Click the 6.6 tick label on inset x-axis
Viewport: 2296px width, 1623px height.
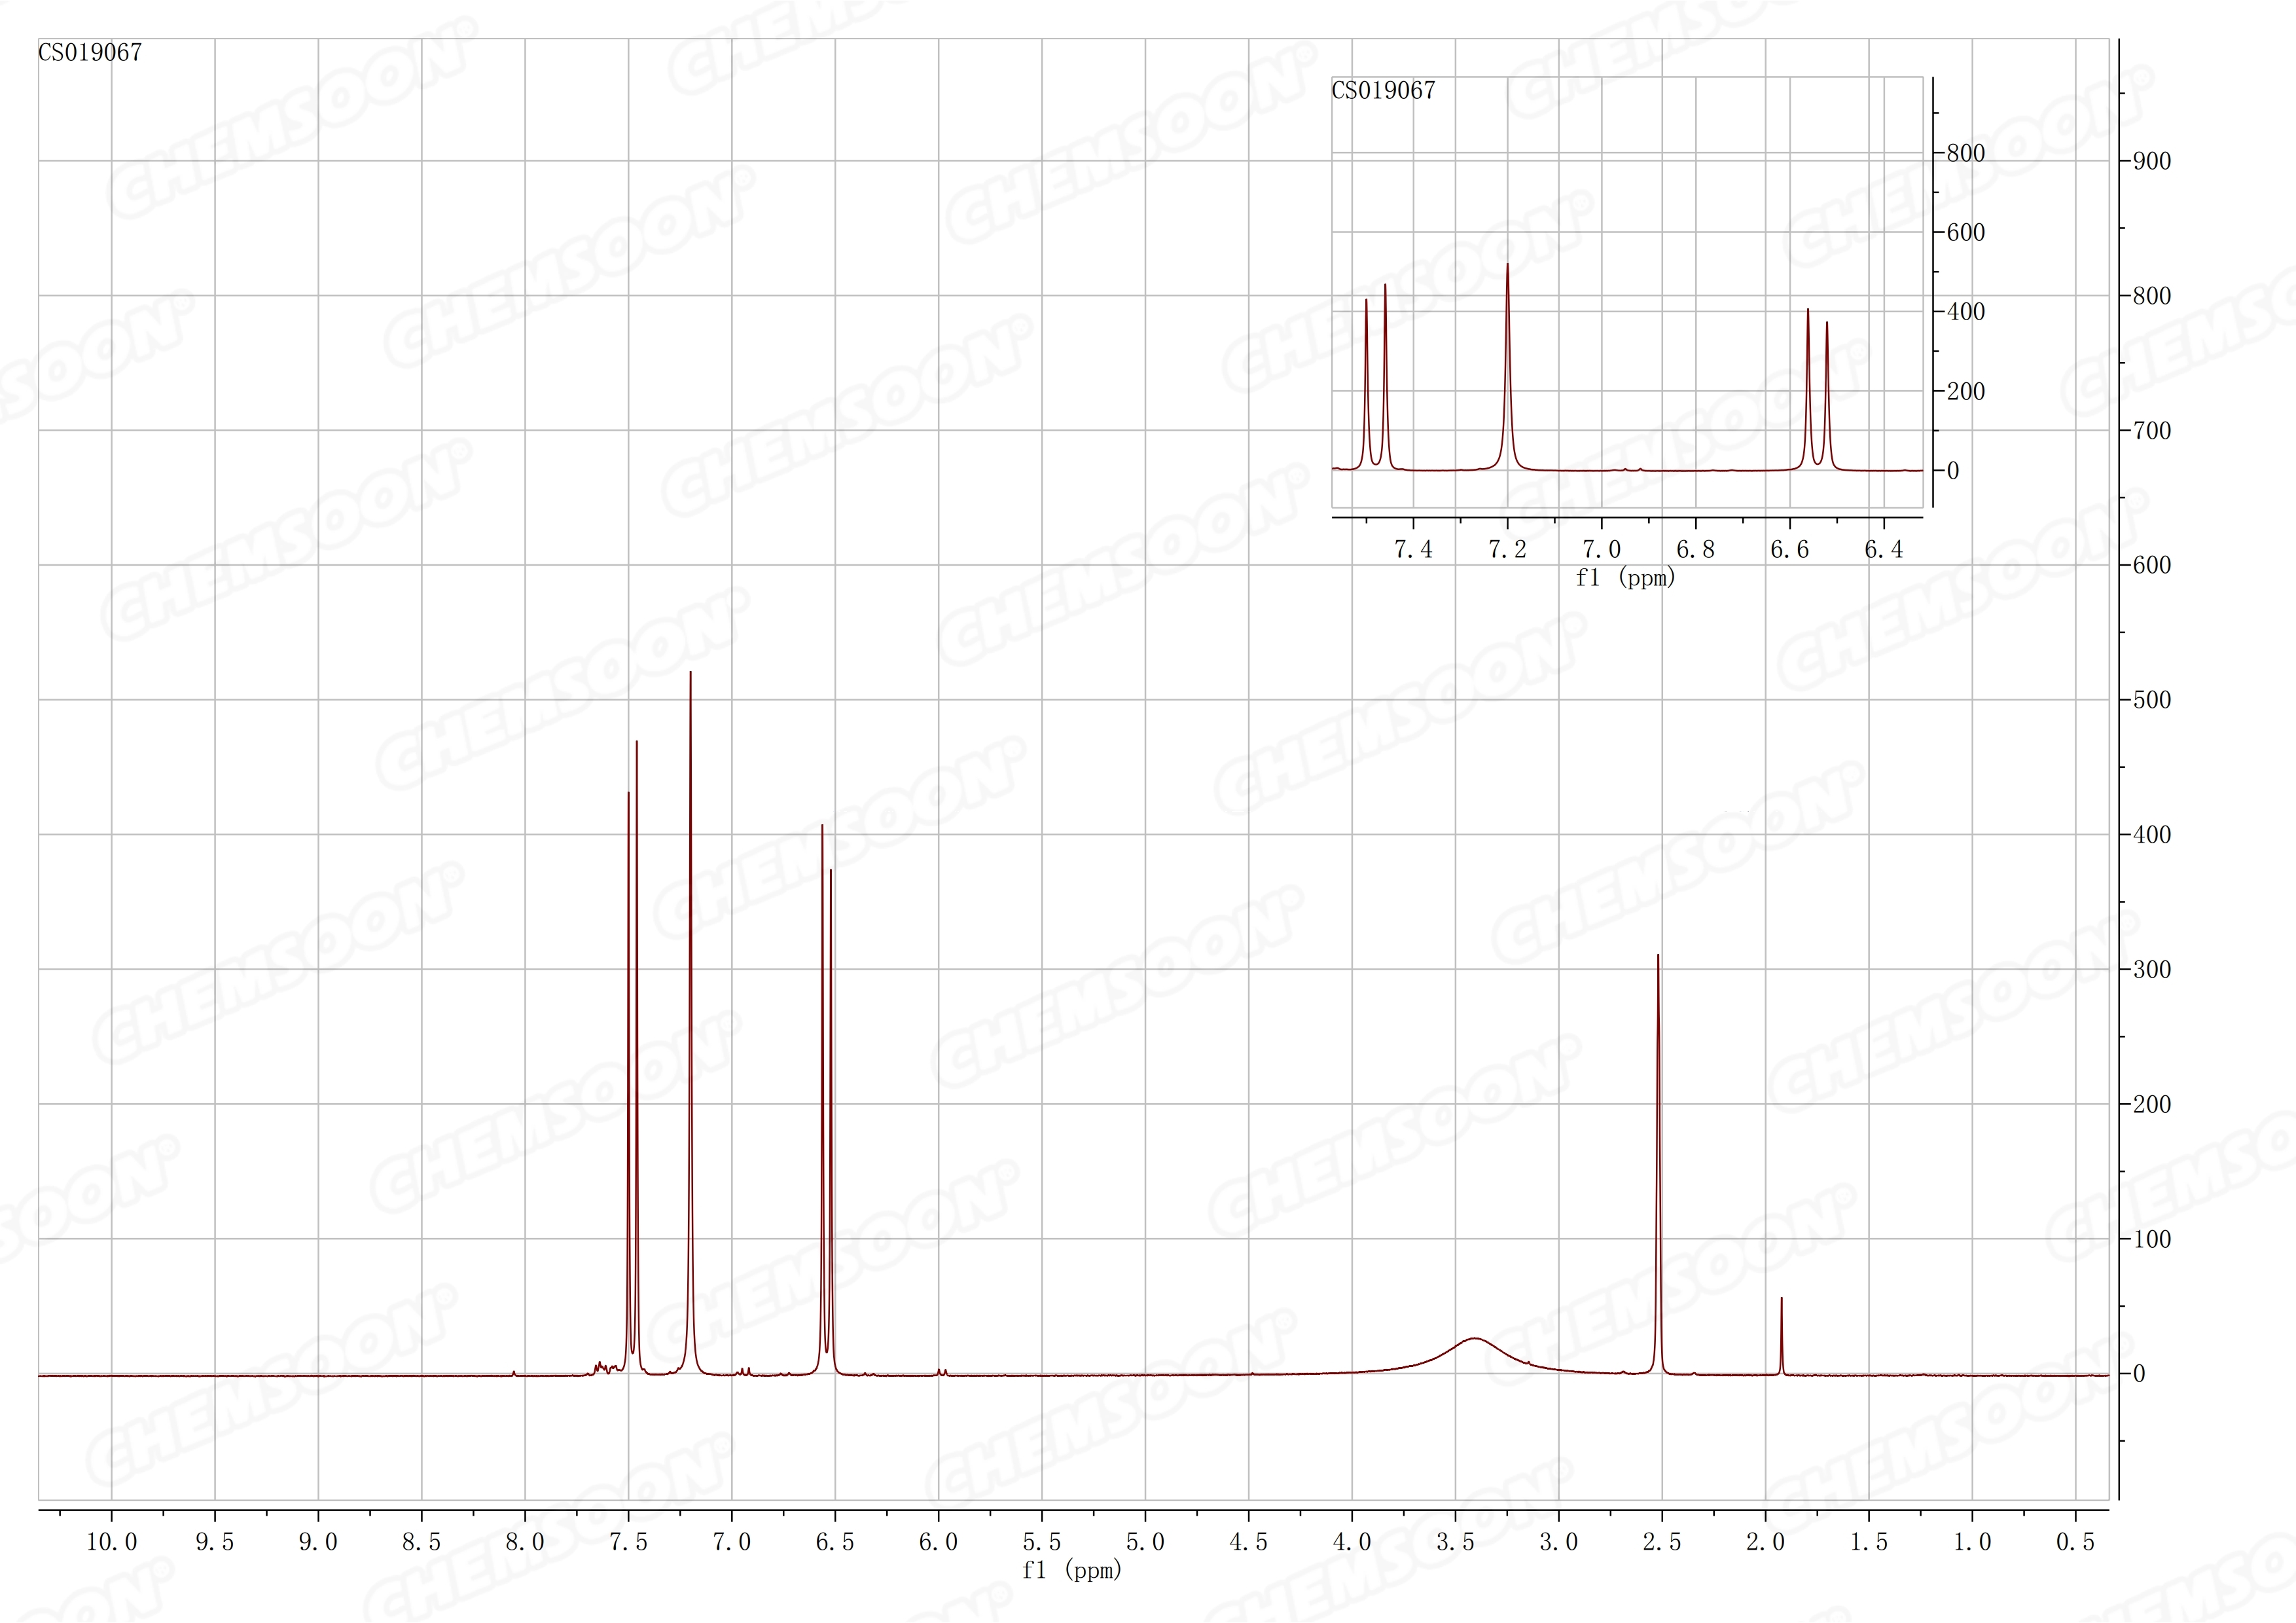(x=1789, y=549)
